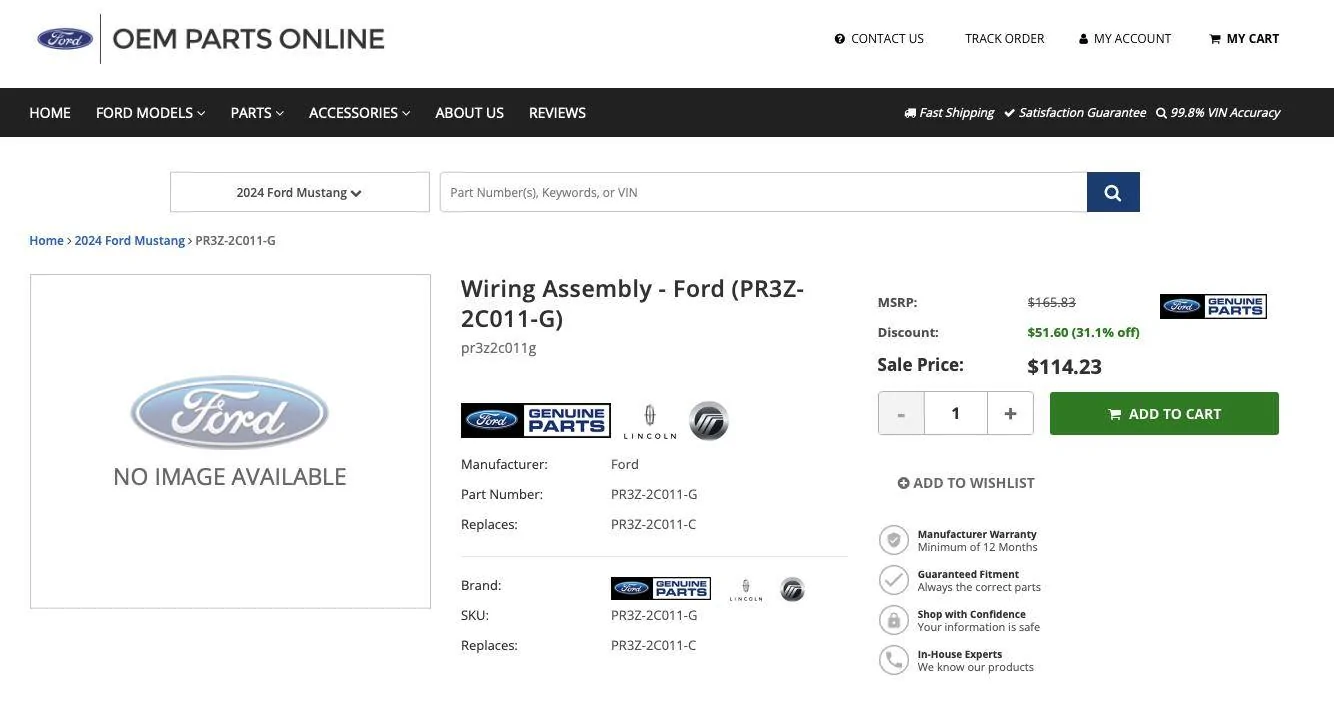Open Track Order page
1334x725 pixels.
(1004, 39)
